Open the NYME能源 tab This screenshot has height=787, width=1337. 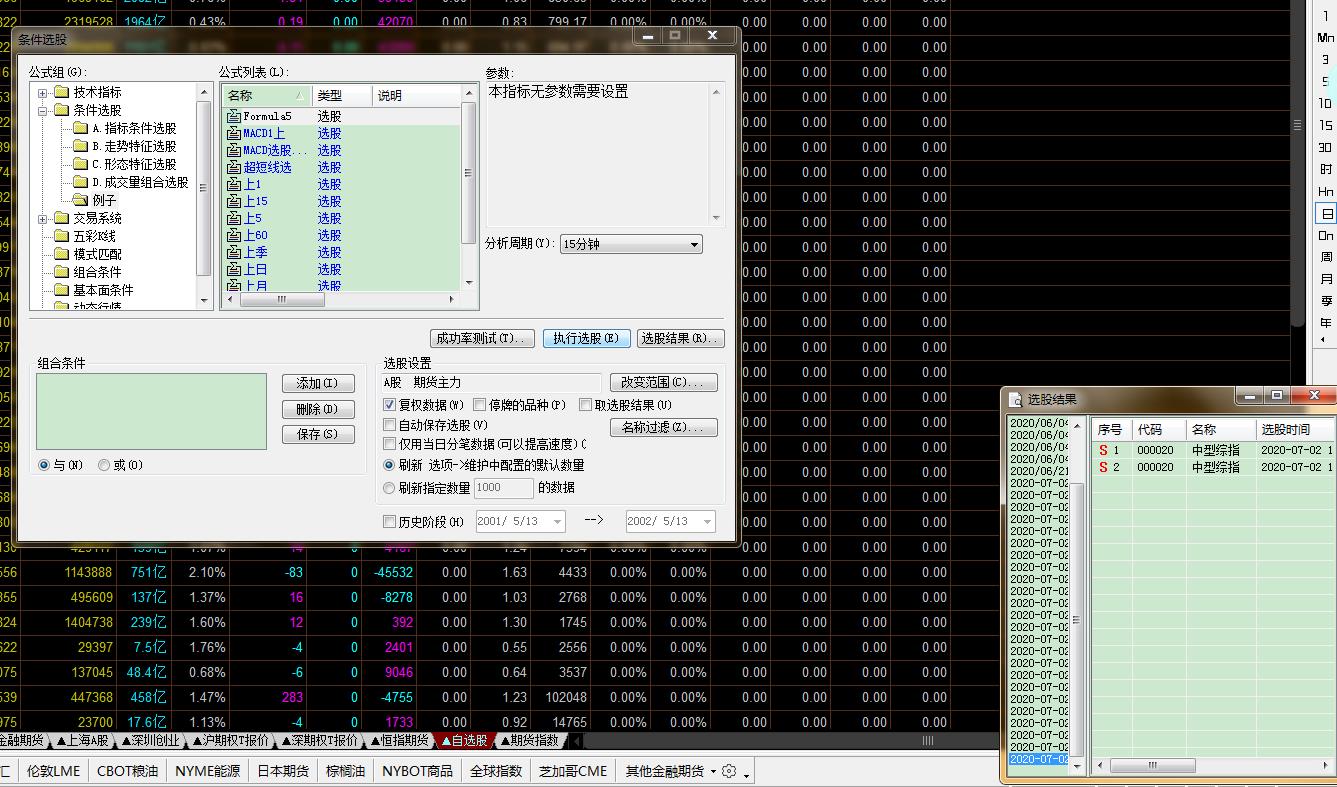pos(207,771)
